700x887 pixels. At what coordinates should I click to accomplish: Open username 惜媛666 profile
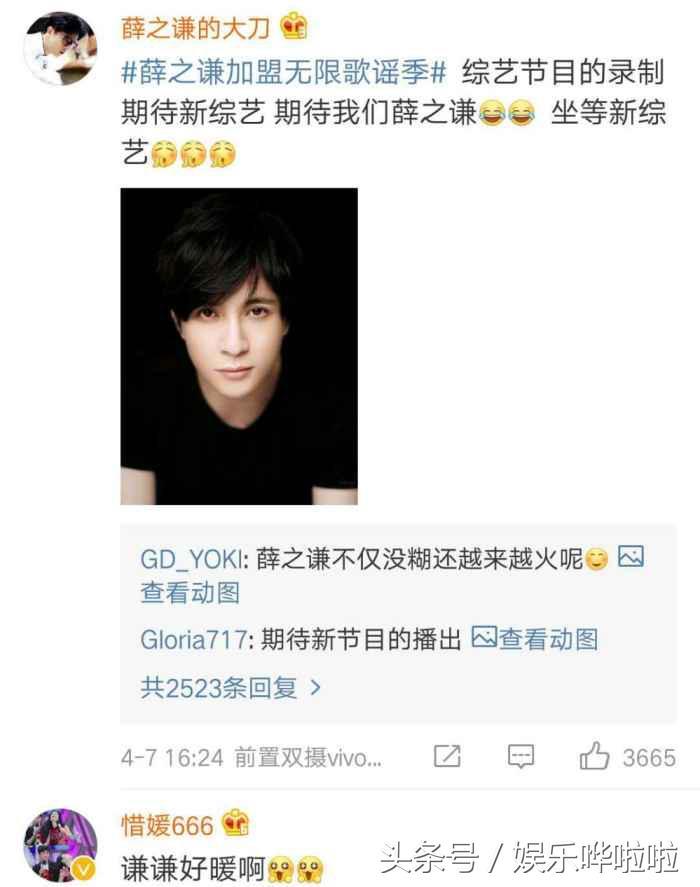(x=168, y=825)
